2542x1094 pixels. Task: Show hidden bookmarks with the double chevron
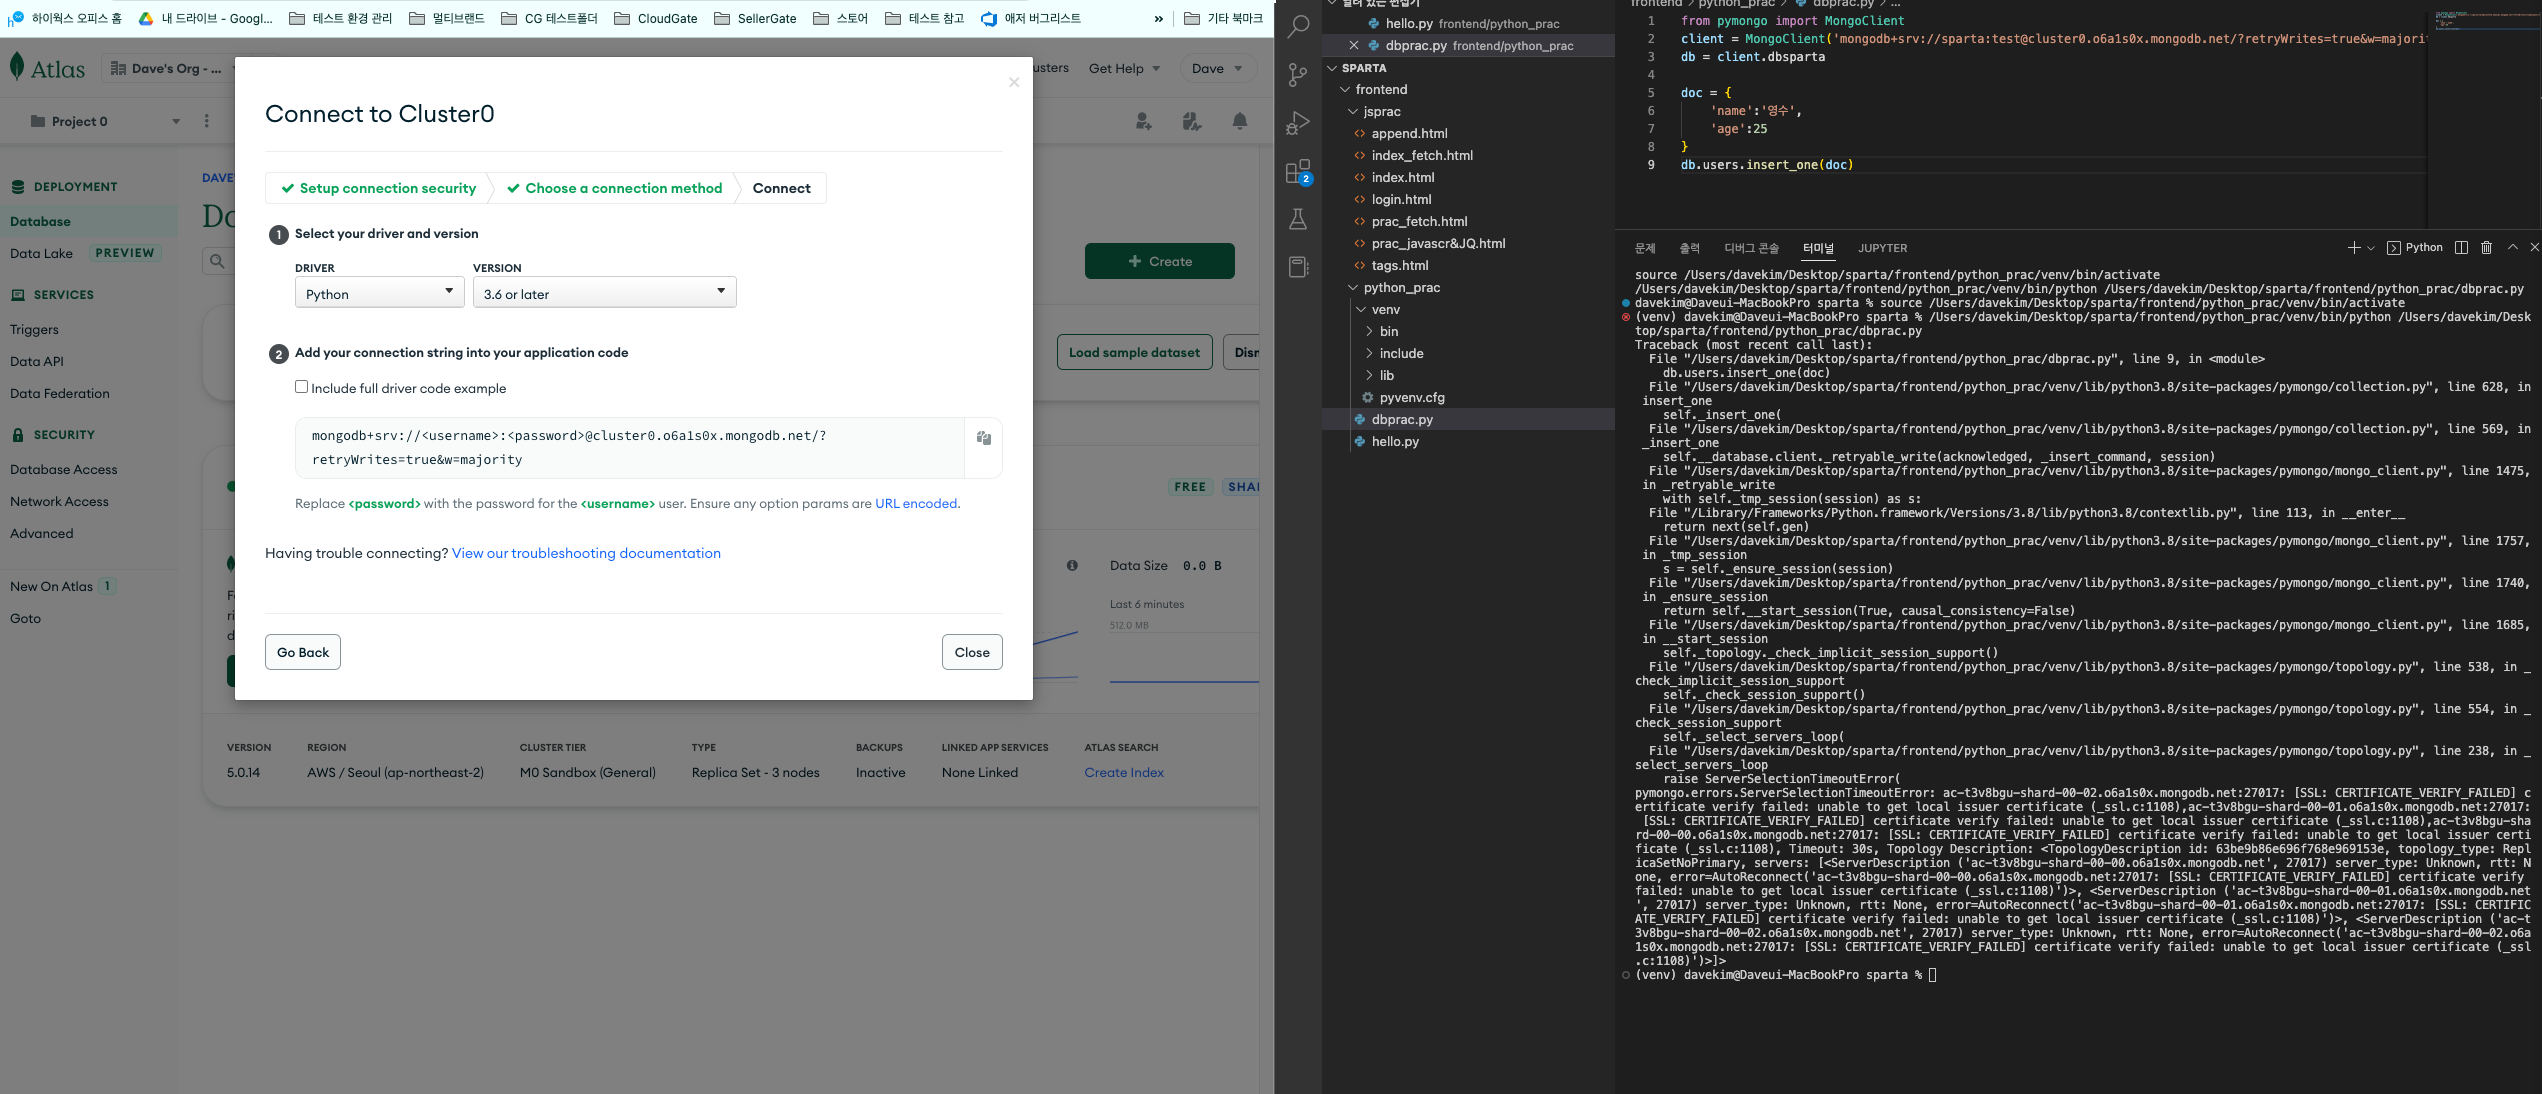[x=1158, y=18]
